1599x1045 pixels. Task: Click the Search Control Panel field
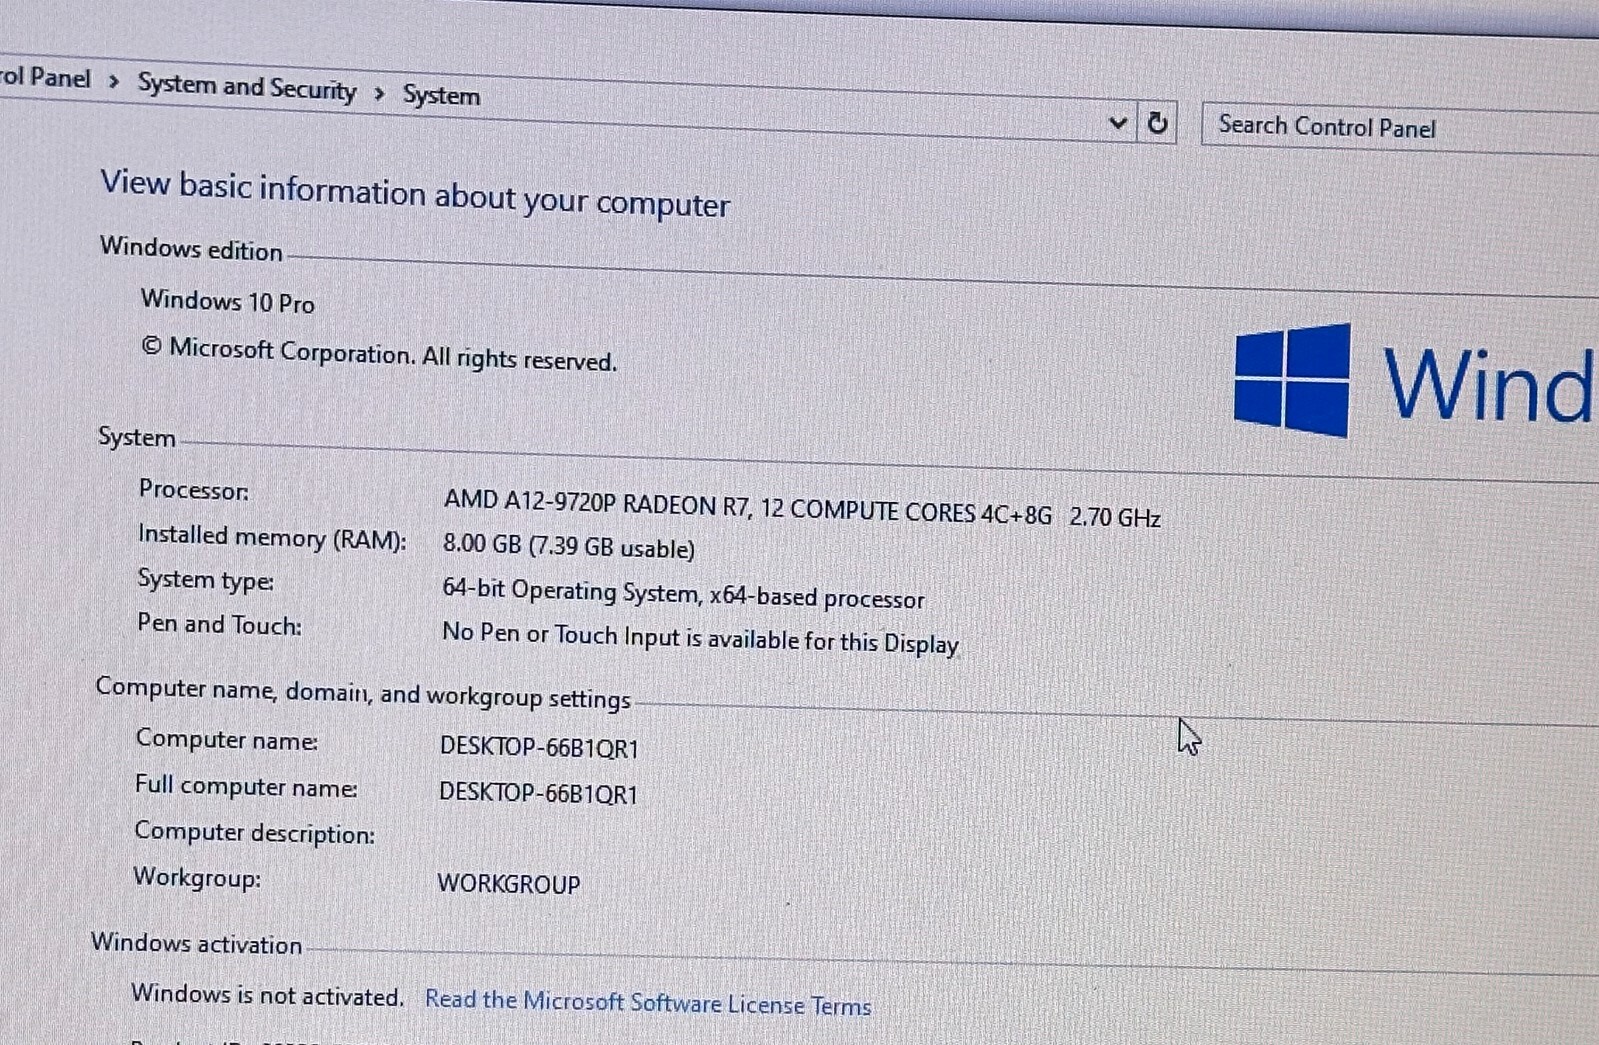click(1400, 128)
